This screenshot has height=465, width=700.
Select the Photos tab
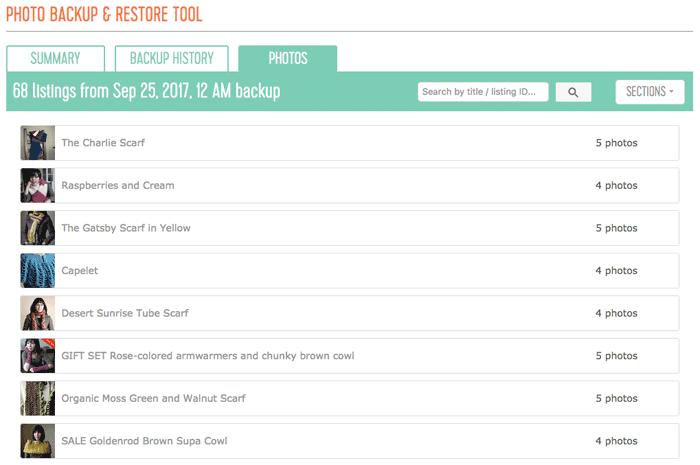pyautogui.click(x=288, y=58)
